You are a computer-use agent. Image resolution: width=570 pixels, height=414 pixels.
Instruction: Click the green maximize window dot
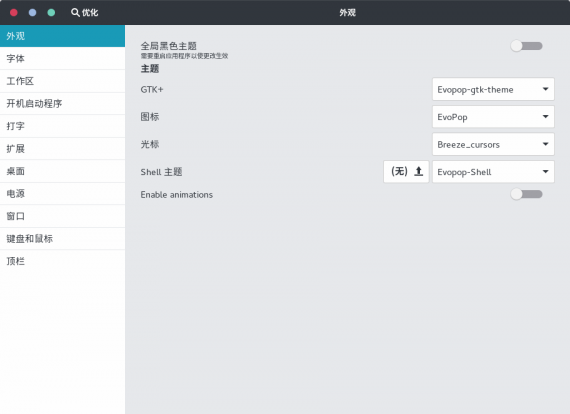[51, 13]
